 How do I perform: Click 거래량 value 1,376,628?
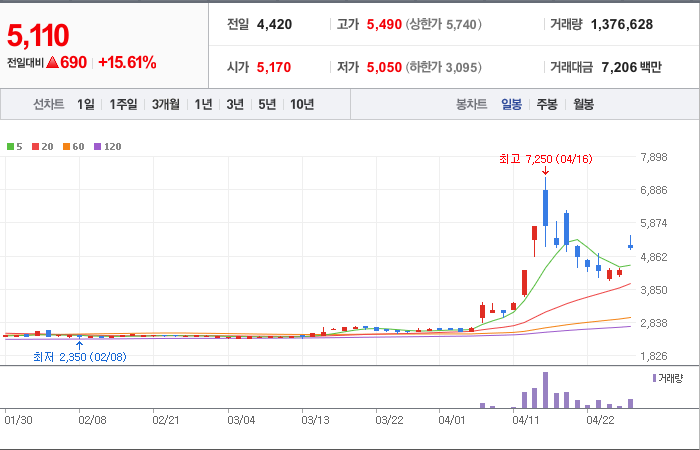click(622, 24)
